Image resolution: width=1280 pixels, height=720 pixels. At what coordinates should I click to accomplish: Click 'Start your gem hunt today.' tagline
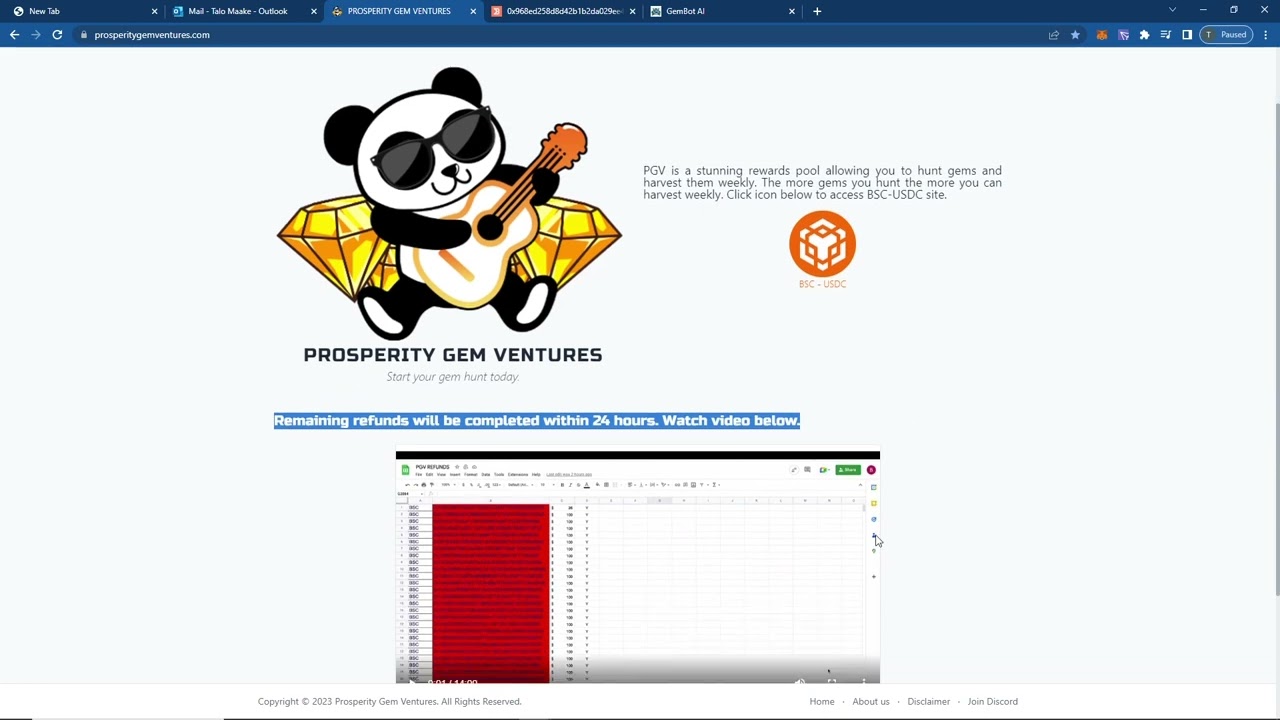453,377
